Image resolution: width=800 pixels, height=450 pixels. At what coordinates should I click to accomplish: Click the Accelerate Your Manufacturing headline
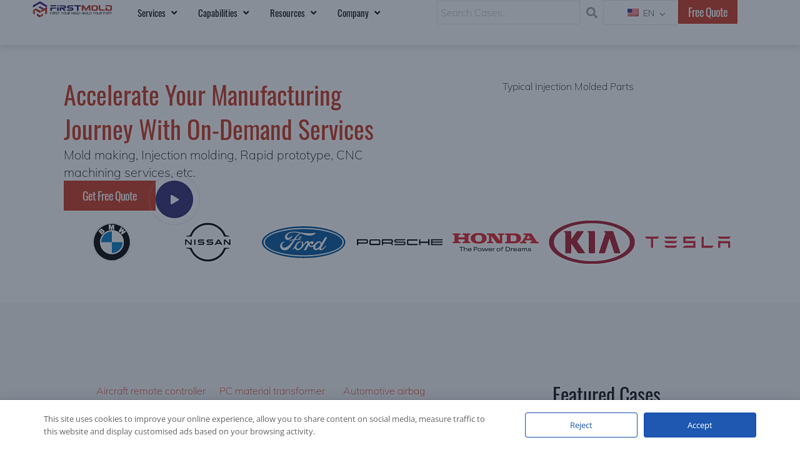pyautogui.click(x=219, y=112)
